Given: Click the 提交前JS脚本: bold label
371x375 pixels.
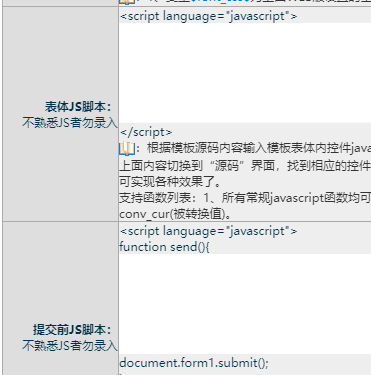Looking at the screenshot, I should 72,330.
